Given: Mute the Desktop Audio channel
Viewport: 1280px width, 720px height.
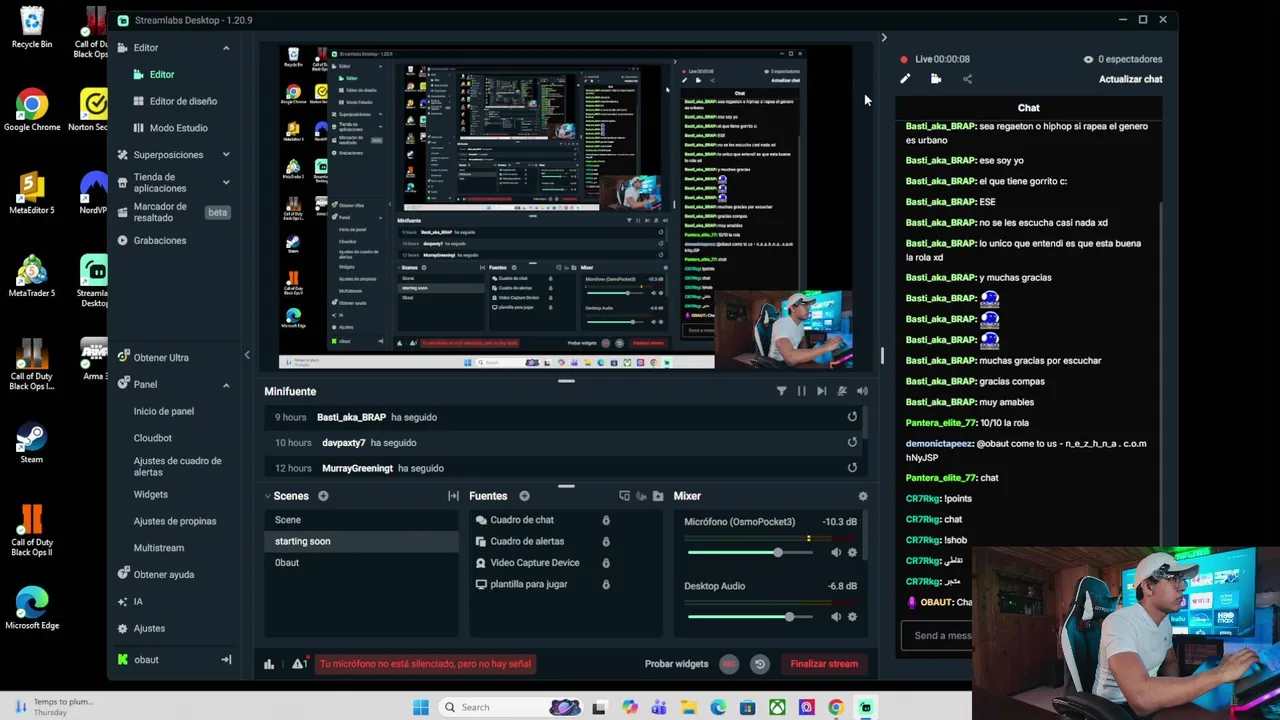Looking at the screenshot, I should coord(836,616).
